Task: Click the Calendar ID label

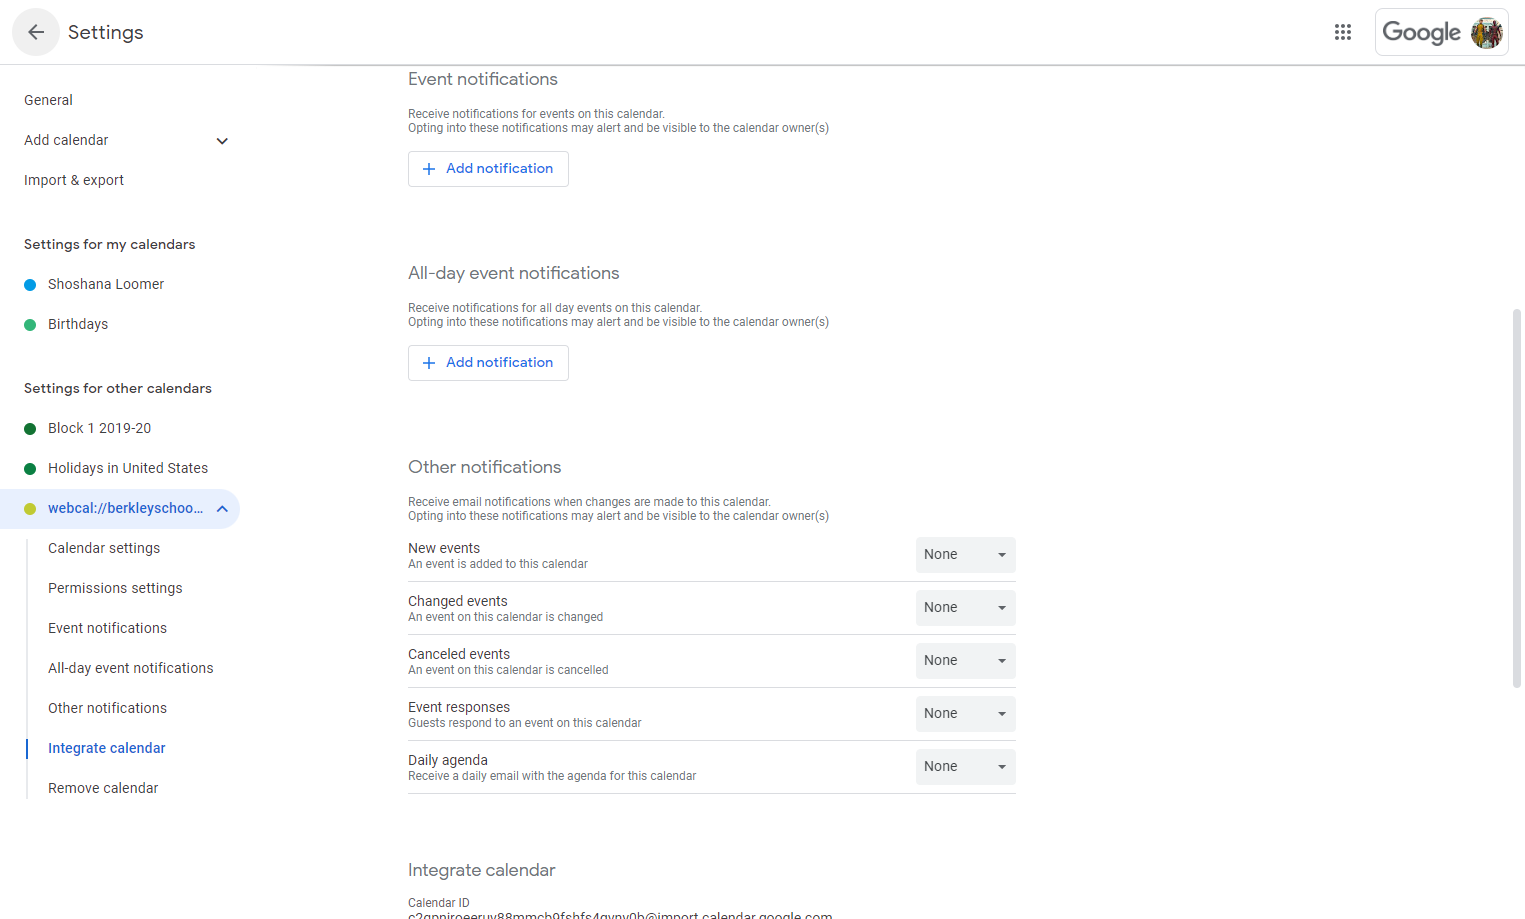Action: click(x=438, y=903)
